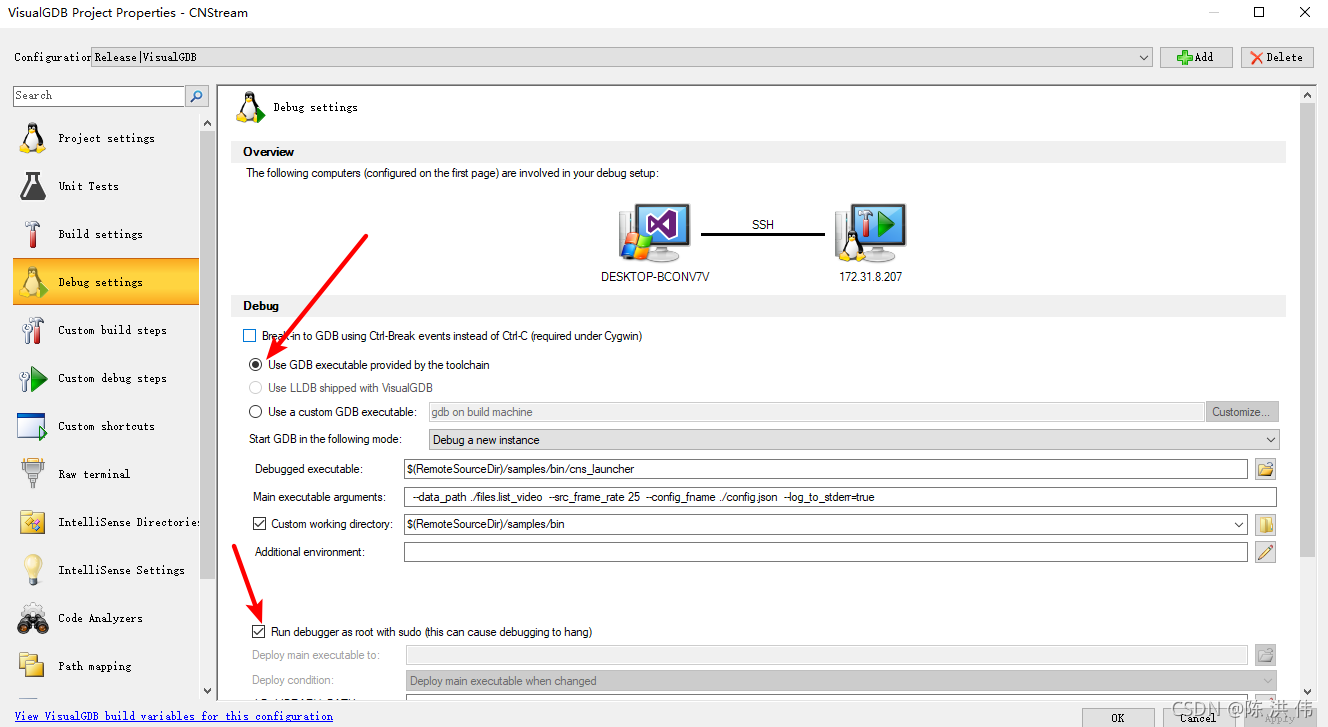1328x727 pixels.
Task: Click the IntelliSense Settings lightbulb icon
Action: pyautogui.click(x=32, y=570)
